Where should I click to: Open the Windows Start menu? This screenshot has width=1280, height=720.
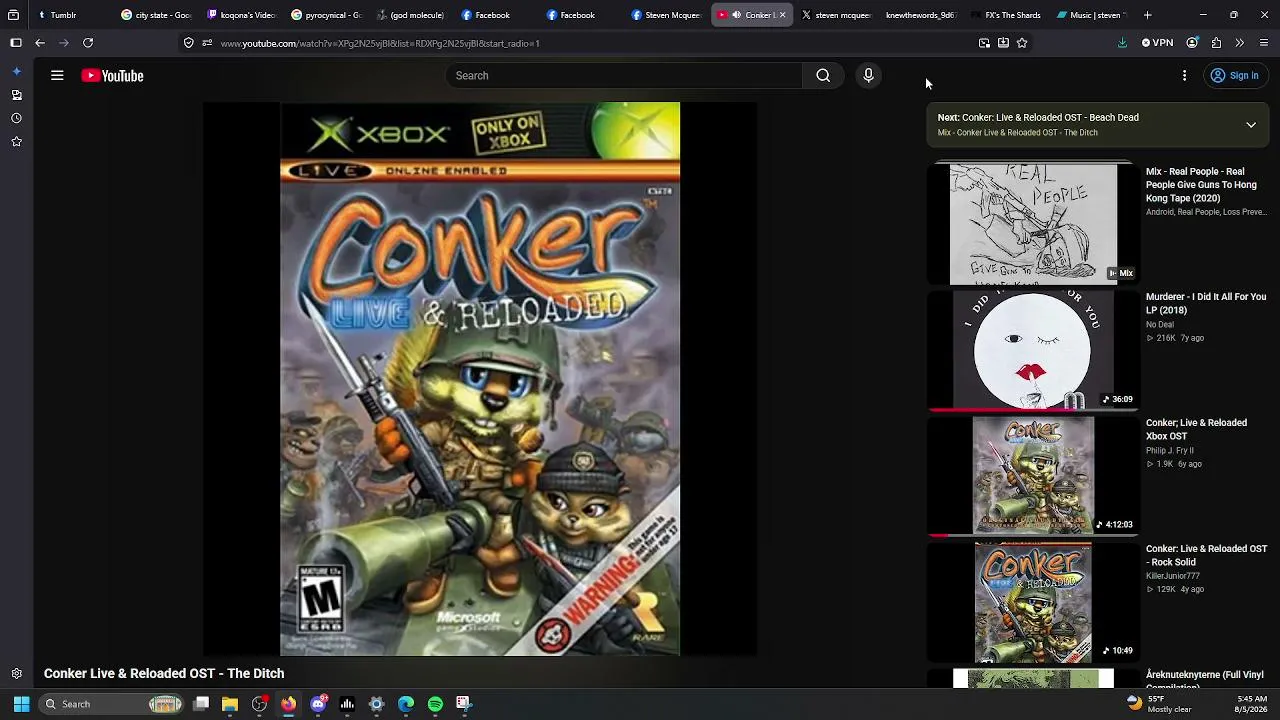tap(21, 704)
